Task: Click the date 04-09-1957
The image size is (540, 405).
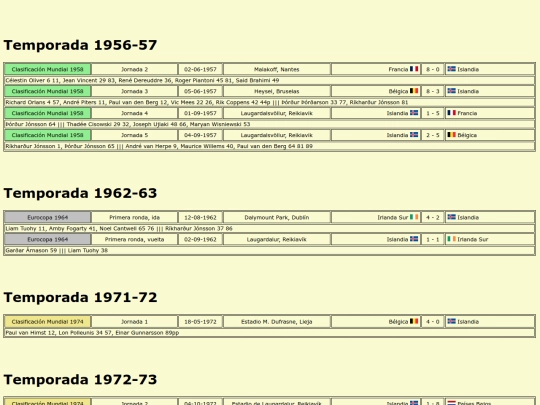Action: coord(200,135)
